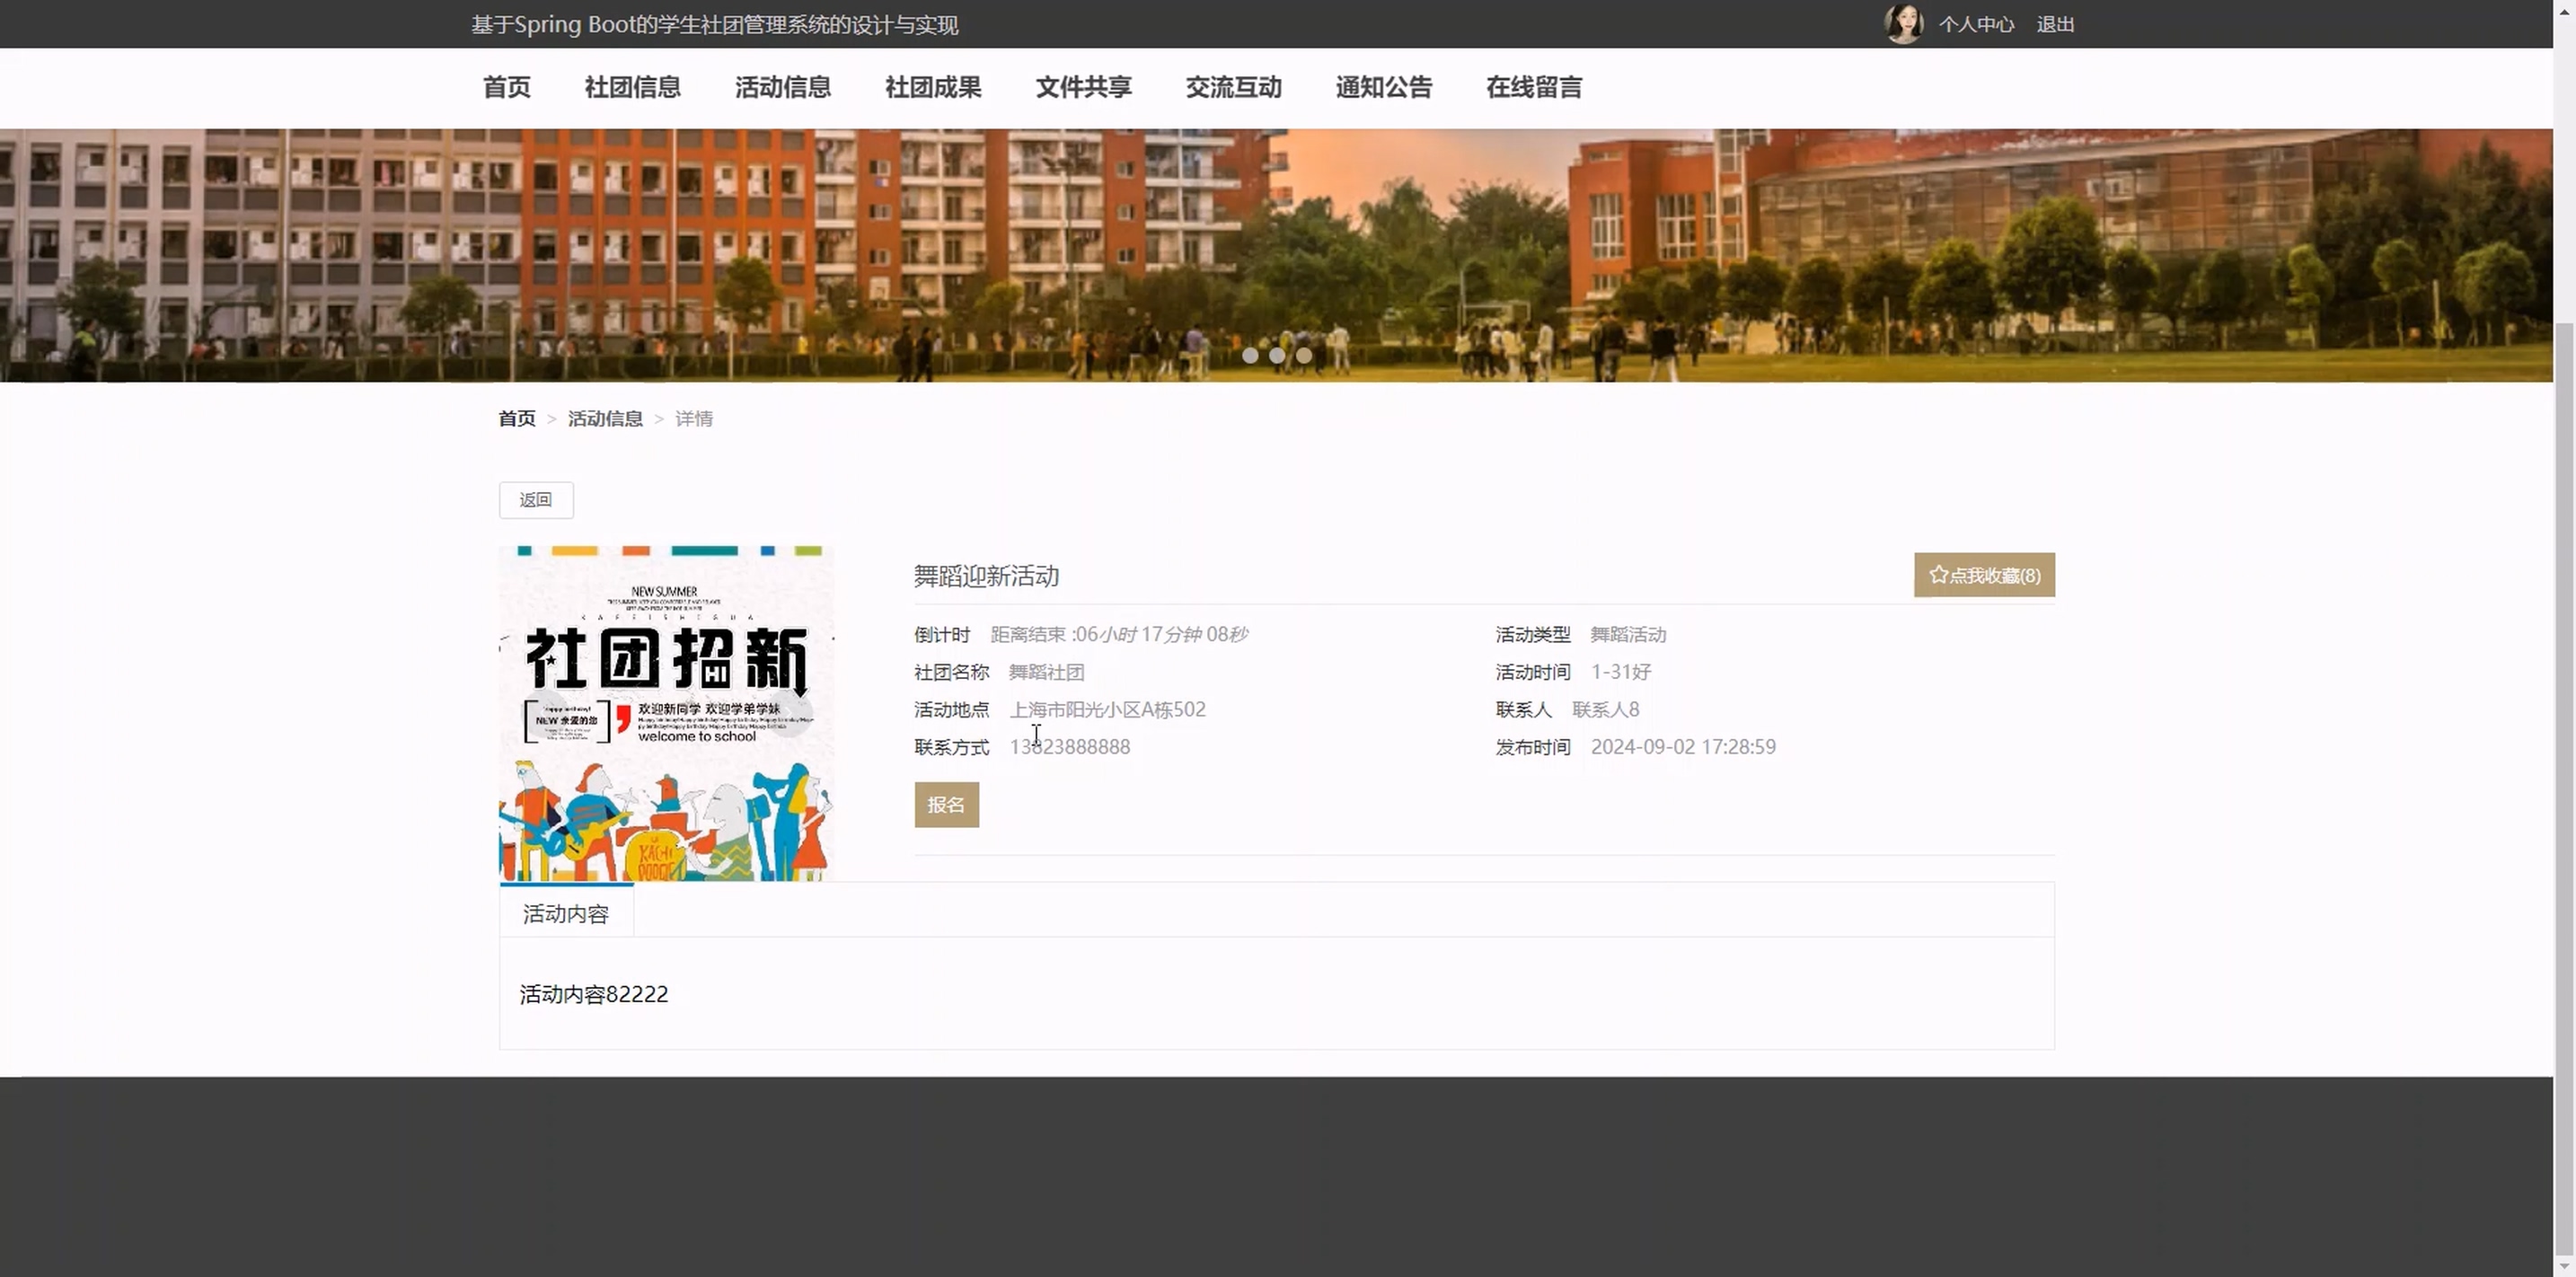Click the star favorite button 点我收藏
This screenshot has width=2576, height=1277.
[x=1984, y=575]
